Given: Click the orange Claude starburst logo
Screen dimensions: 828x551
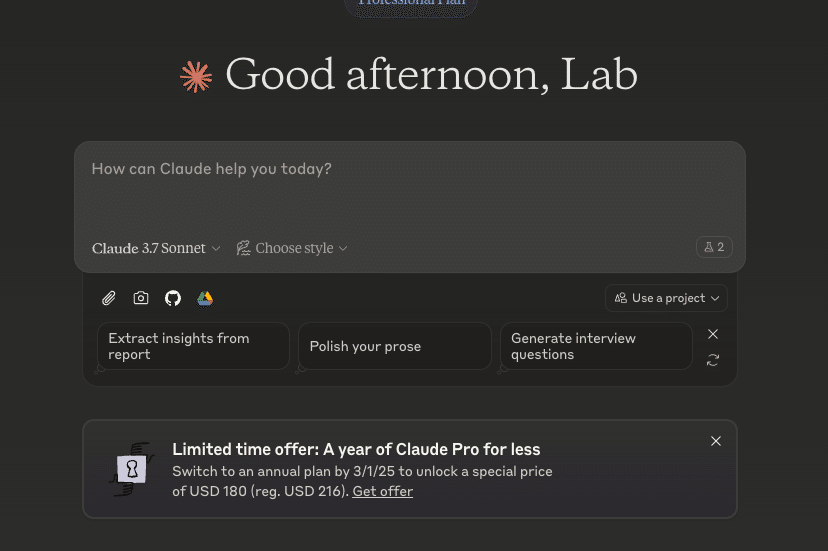Looking at the screenshot, I should point(196,77).
